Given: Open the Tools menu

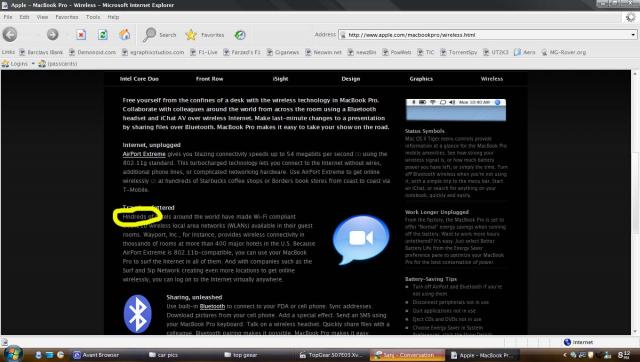Looking at the screenshot, I should [x=93, y=17].
